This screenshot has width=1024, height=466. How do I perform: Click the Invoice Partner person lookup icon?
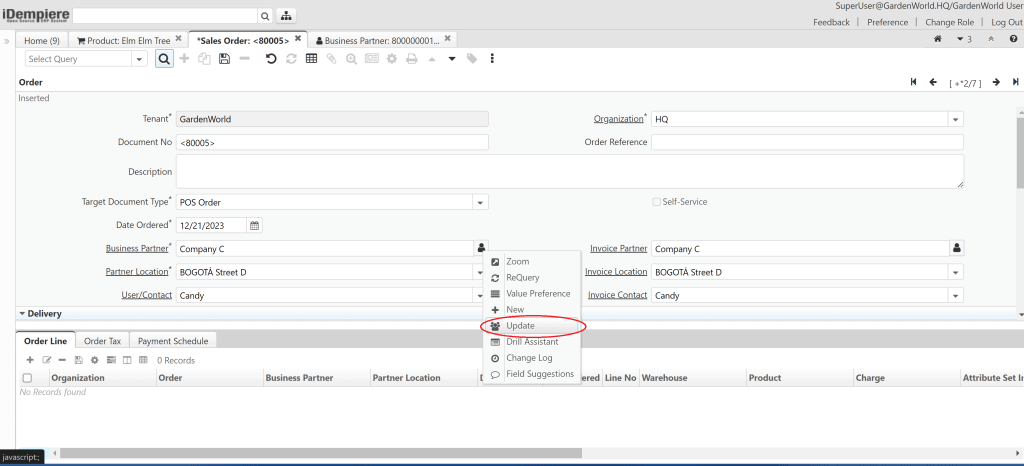(956, 248)
